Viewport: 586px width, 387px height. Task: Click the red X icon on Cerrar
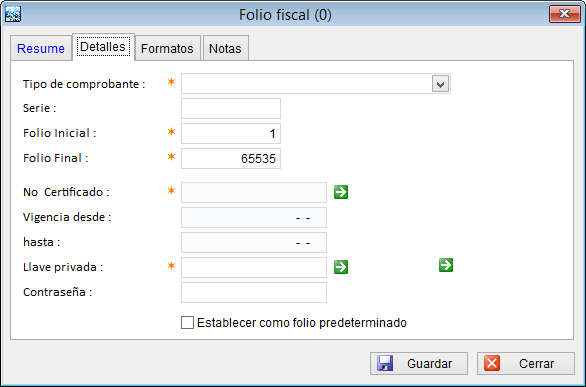492,363
